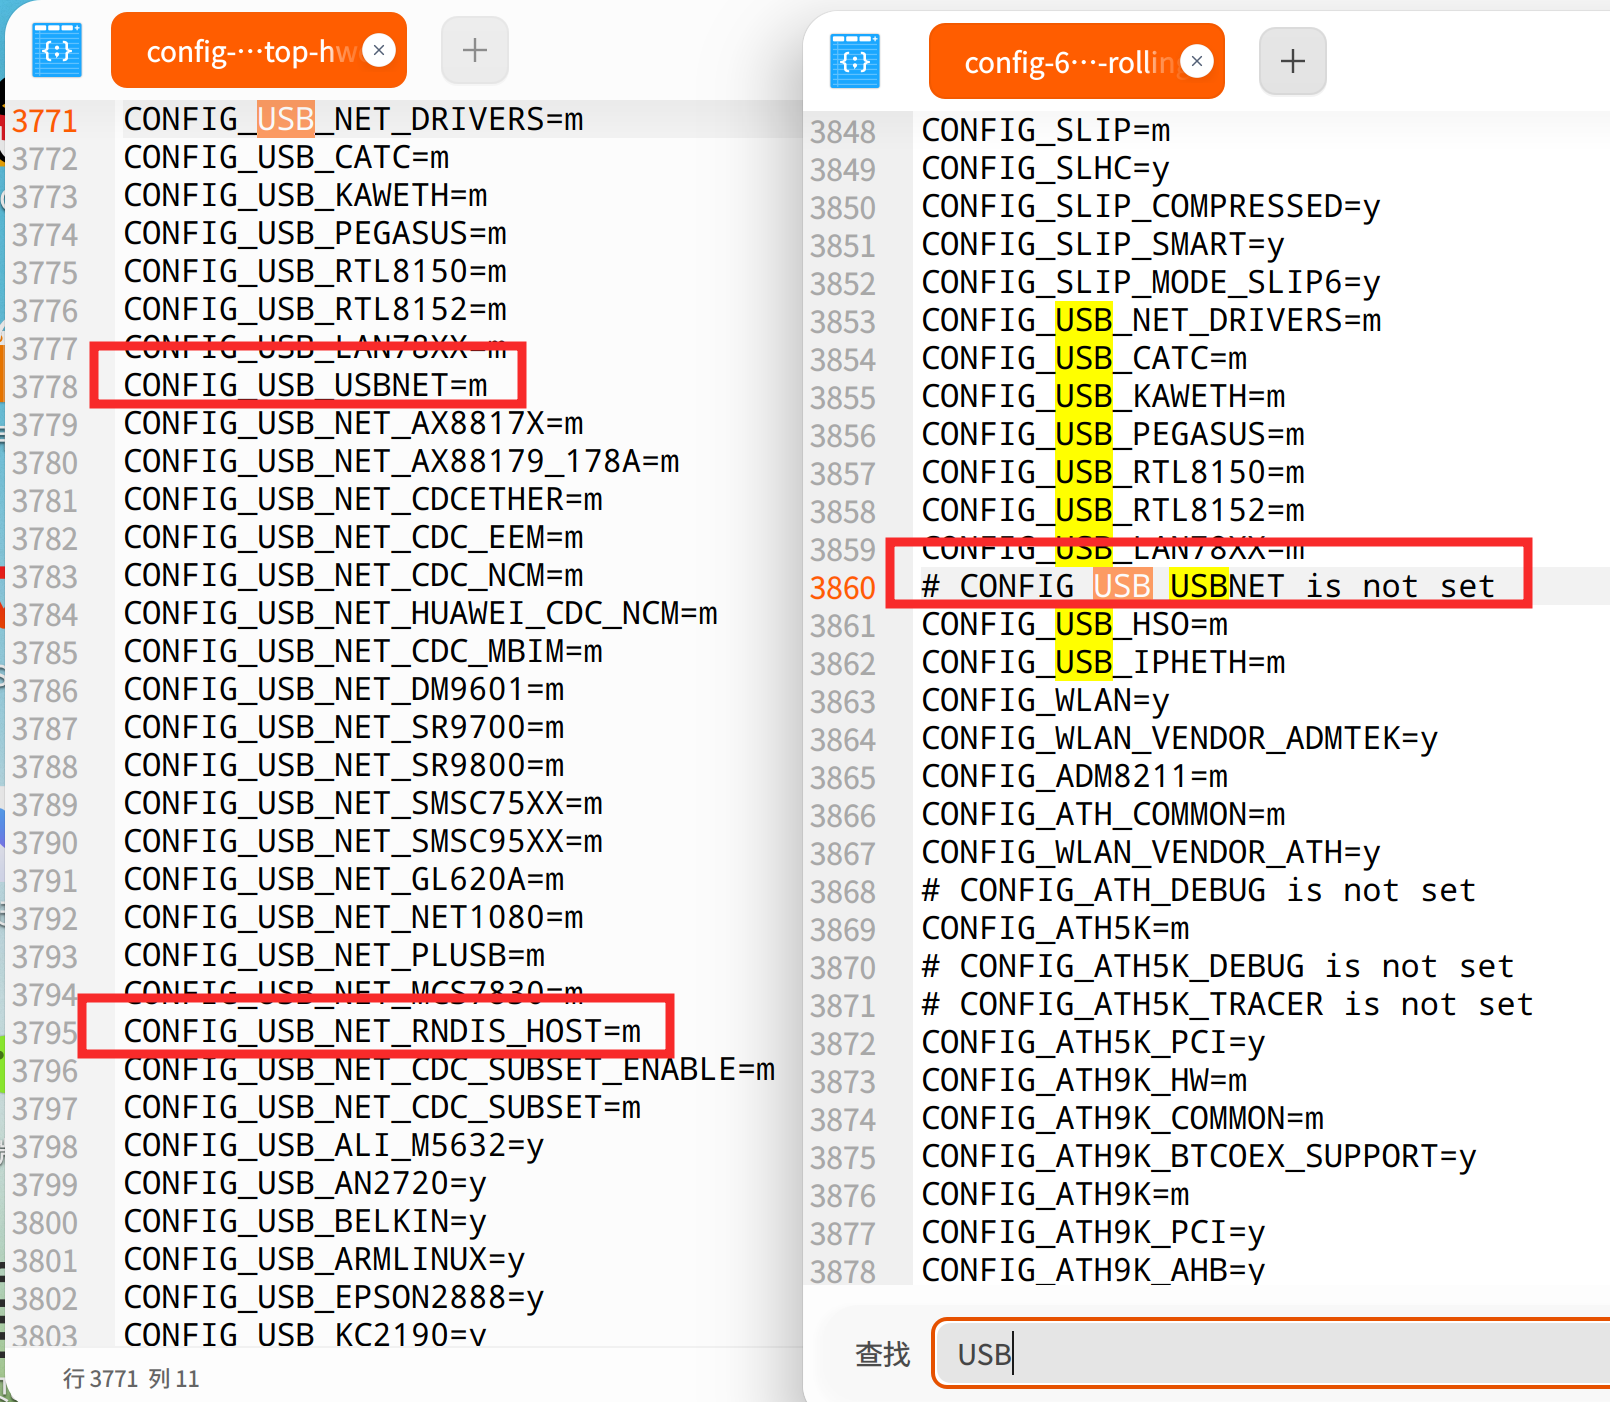Add a new tab in the left window
1610x1402 pixels.
pos(475,50)
